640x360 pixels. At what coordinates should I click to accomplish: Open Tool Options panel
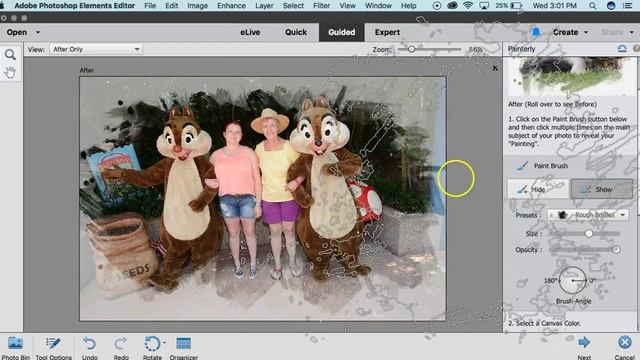tap(53, 347)
